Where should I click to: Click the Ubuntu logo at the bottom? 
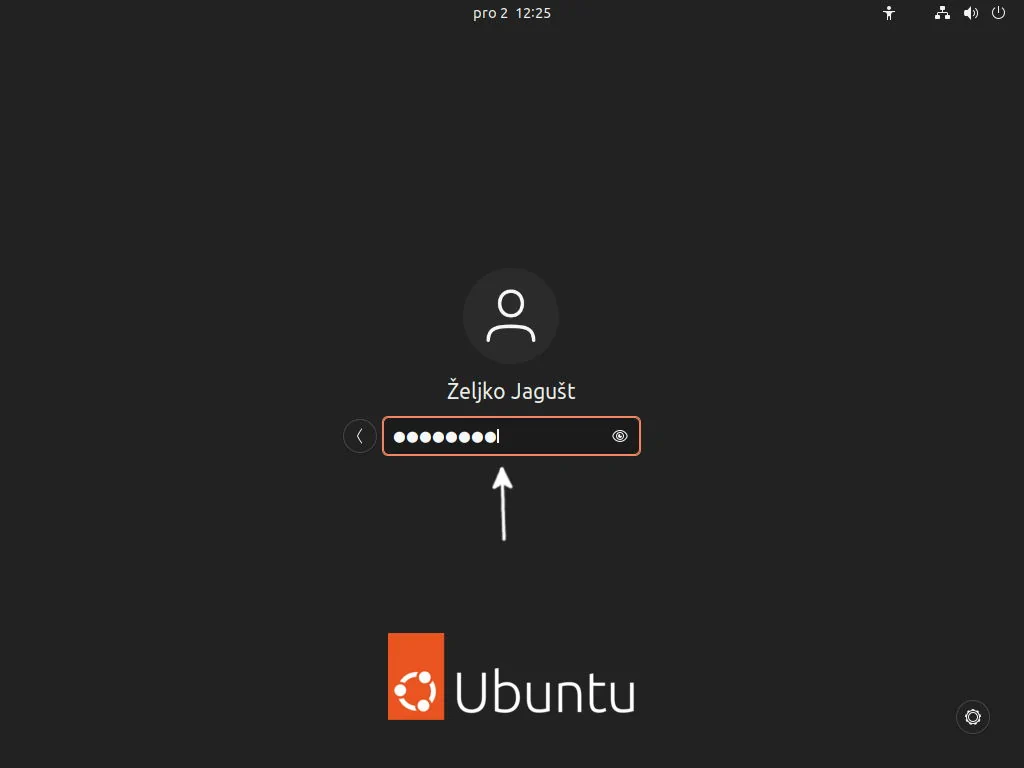[x=511, y=676]
